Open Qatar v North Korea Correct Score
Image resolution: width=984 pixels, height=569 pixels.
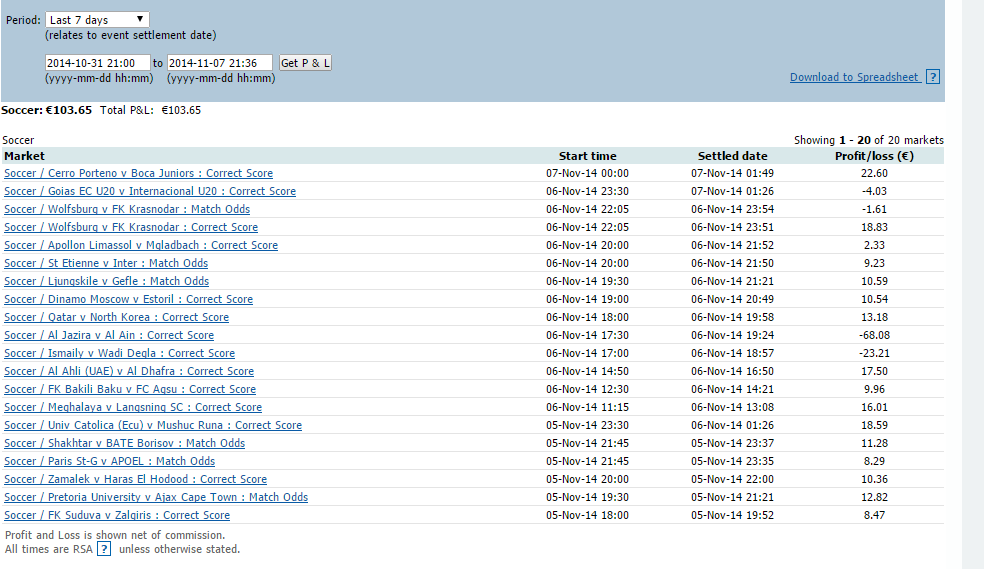(116, 317)
